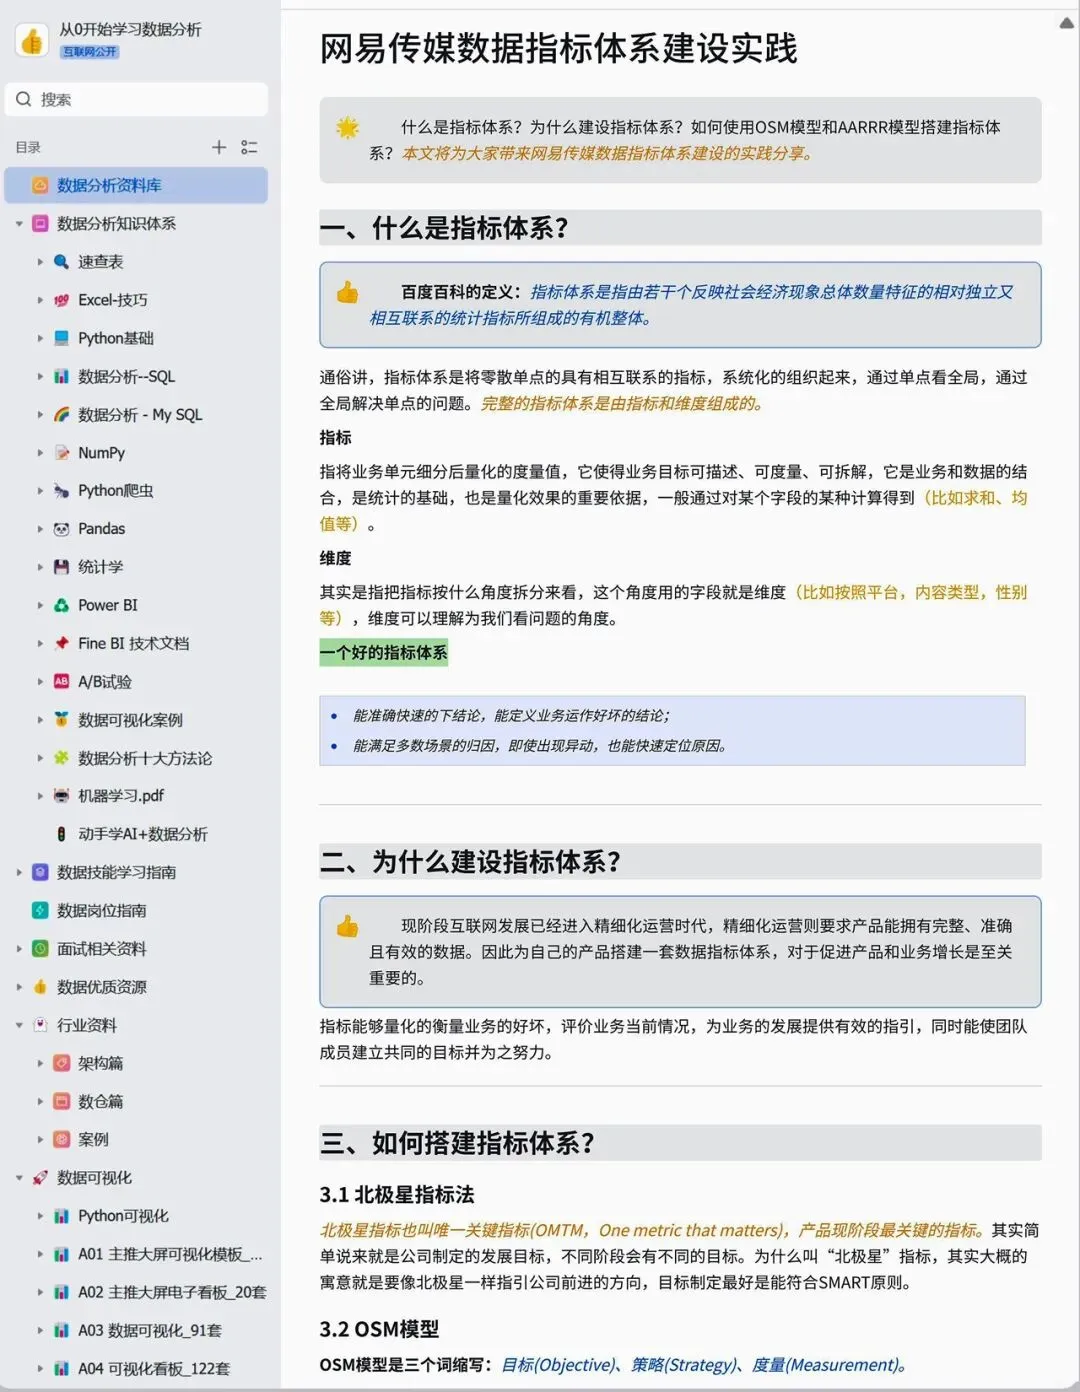Click the thumbs-up knowledge base logo
Screen dimensions: 1080x1392
tap(32, 40)
